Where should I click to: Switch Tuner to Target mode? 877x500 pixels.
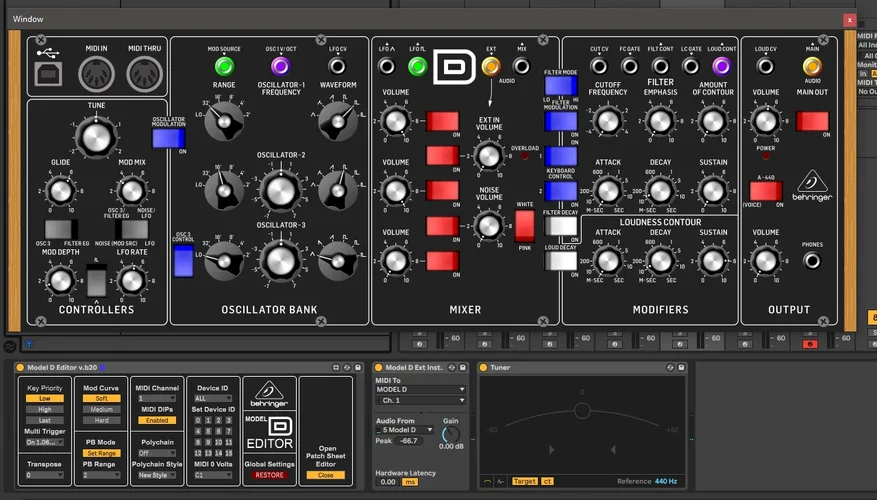[x=525, y=481]
